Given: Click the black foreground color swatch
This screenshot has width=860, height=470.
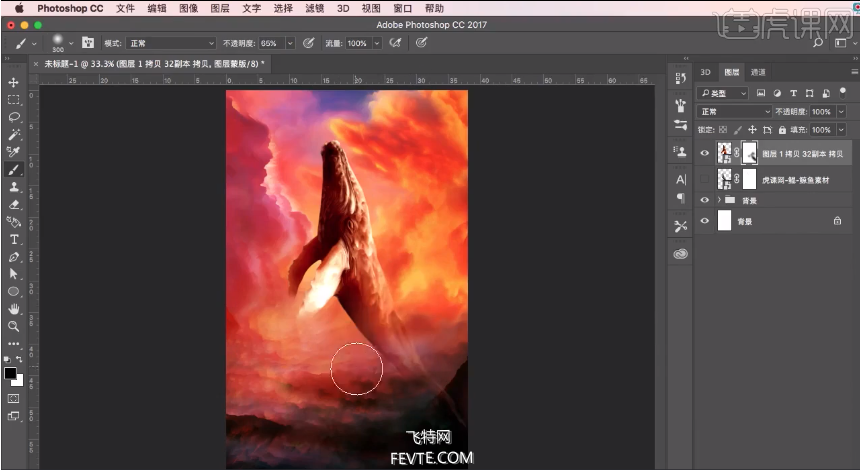Looking at the screenshot, I should coord(10,373).
